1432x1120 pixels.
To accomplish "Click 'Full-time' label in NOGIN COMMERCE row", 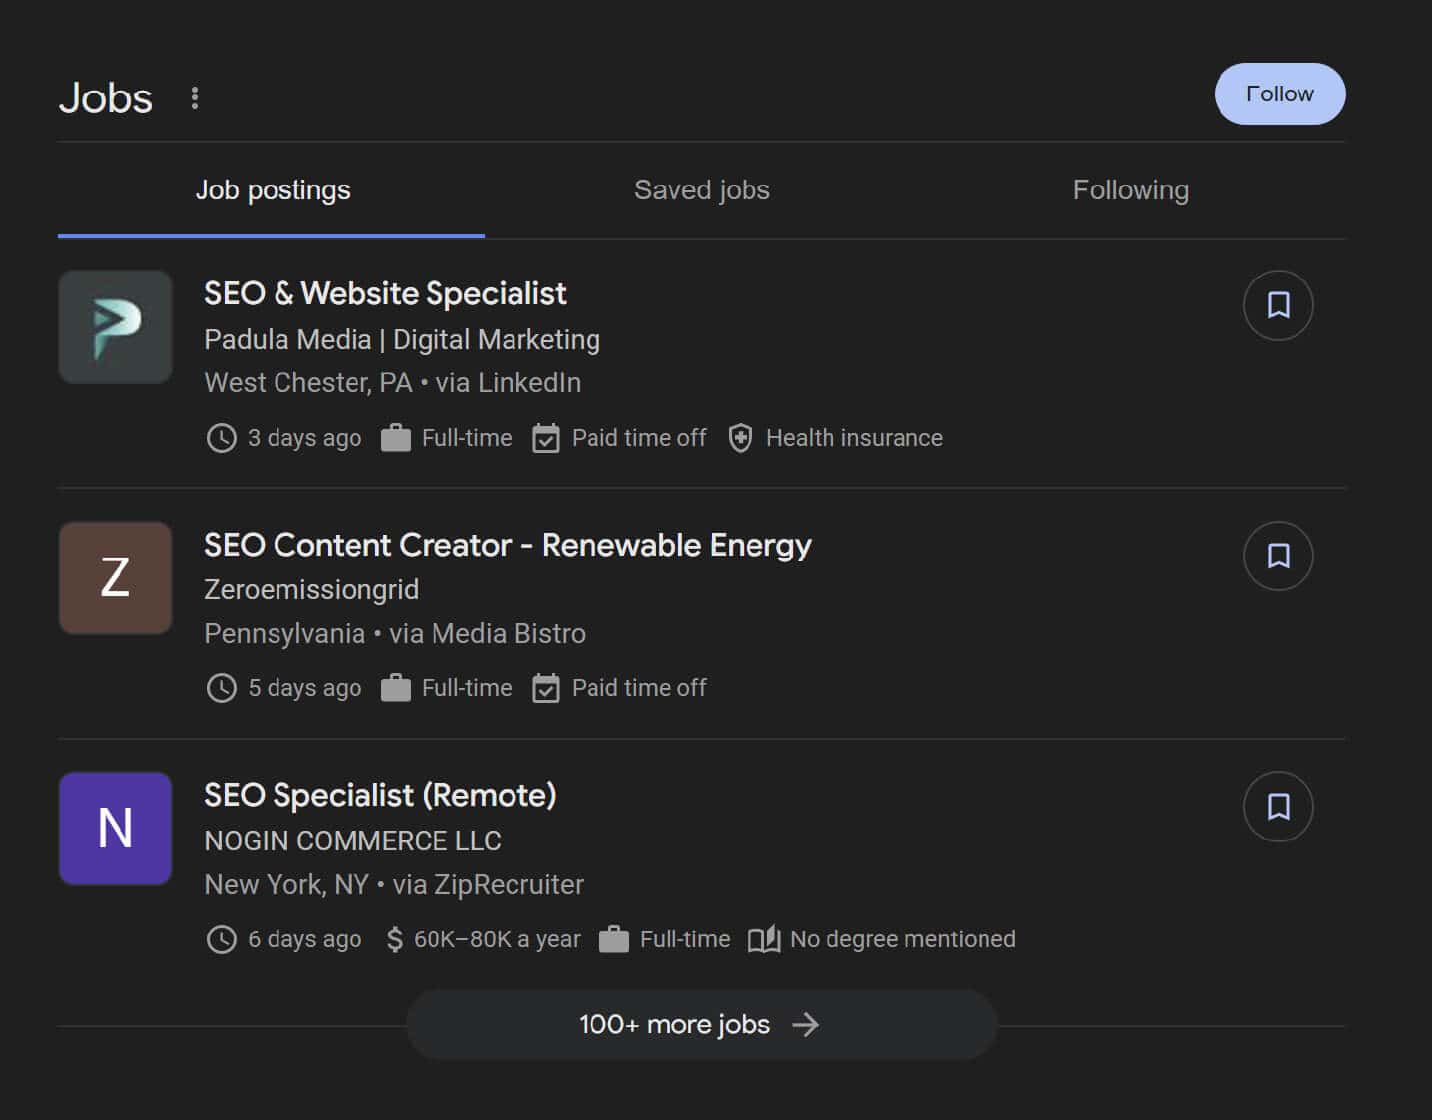I will pyautogui.click(x=685, y=939).
